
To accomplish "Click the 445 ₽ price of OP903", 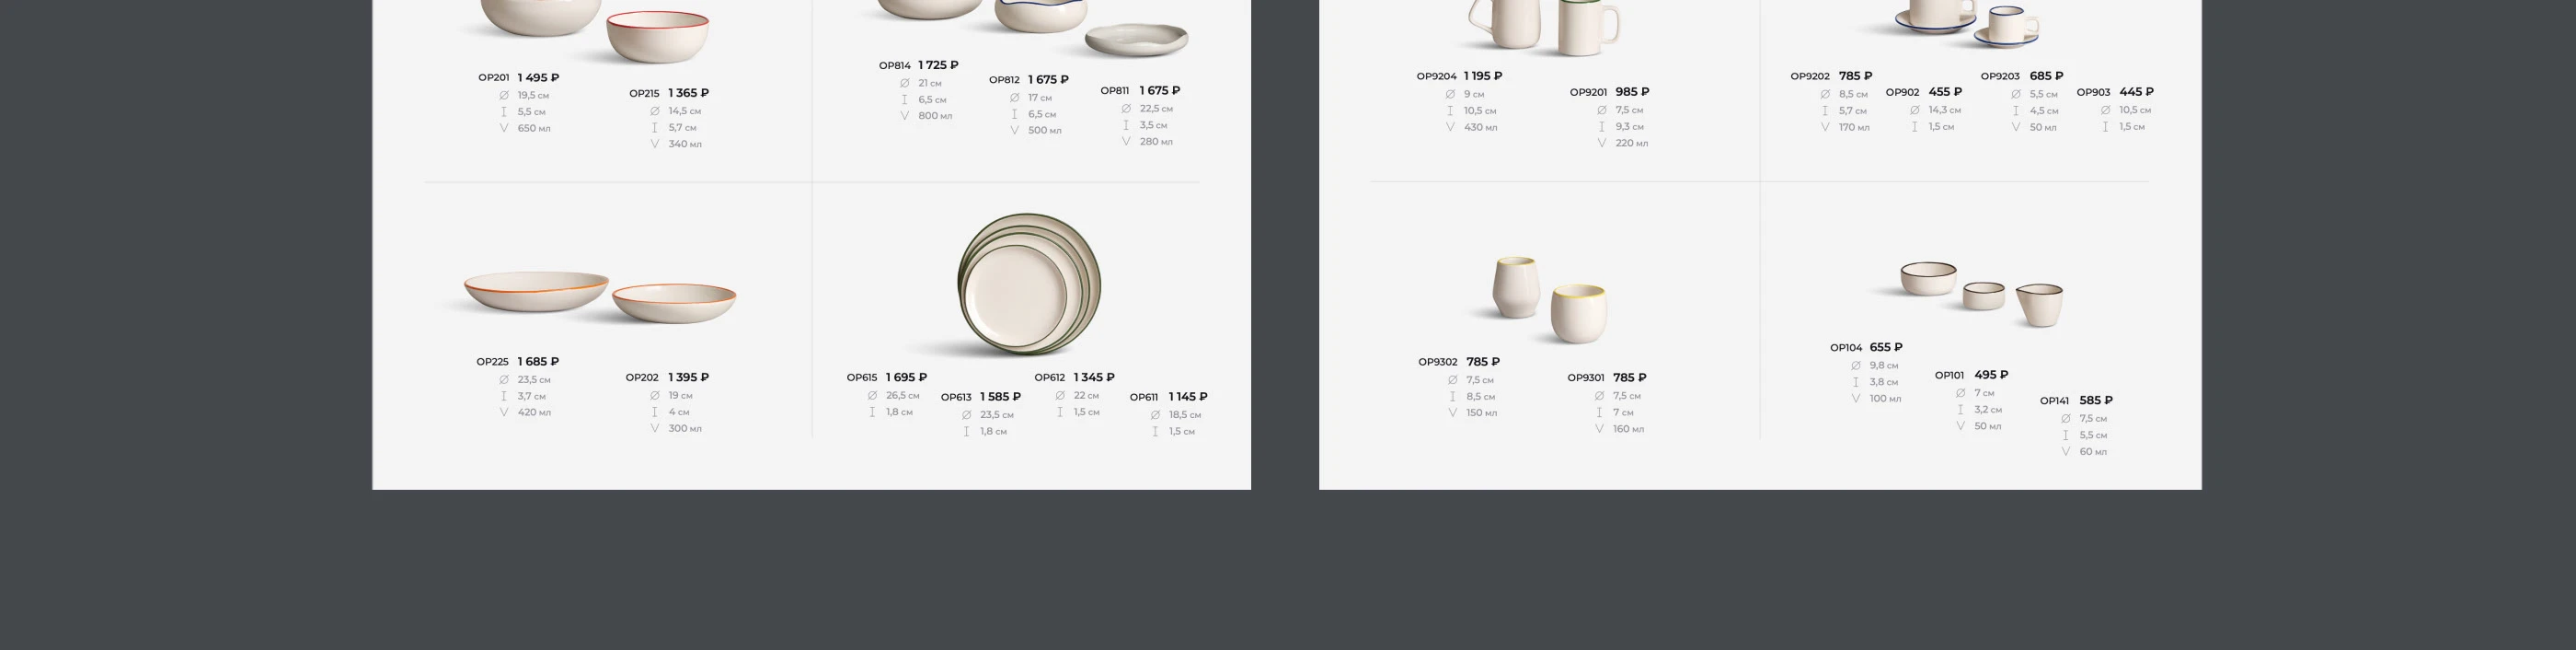I will [x=2136, y=92].
